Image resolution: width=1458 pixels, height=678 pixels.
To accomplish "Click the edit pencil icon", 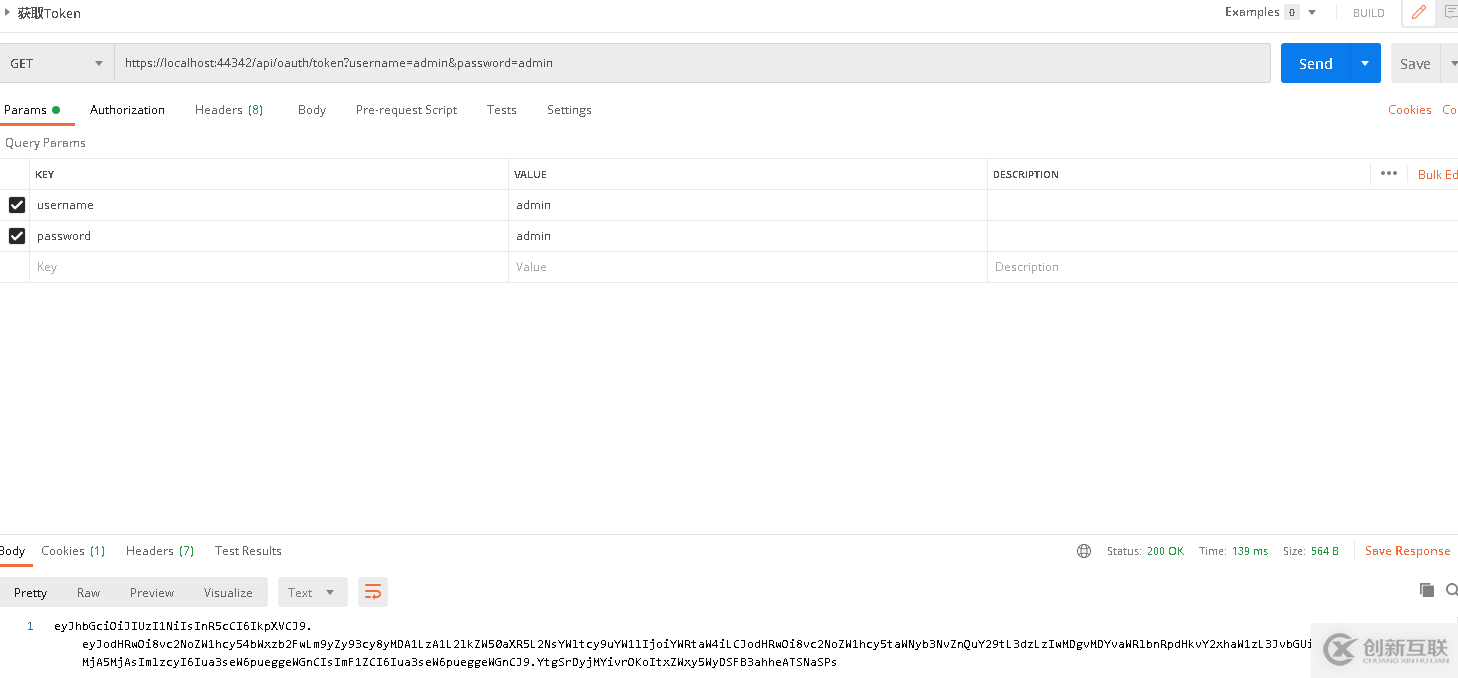I will (x=1418, y=13).
